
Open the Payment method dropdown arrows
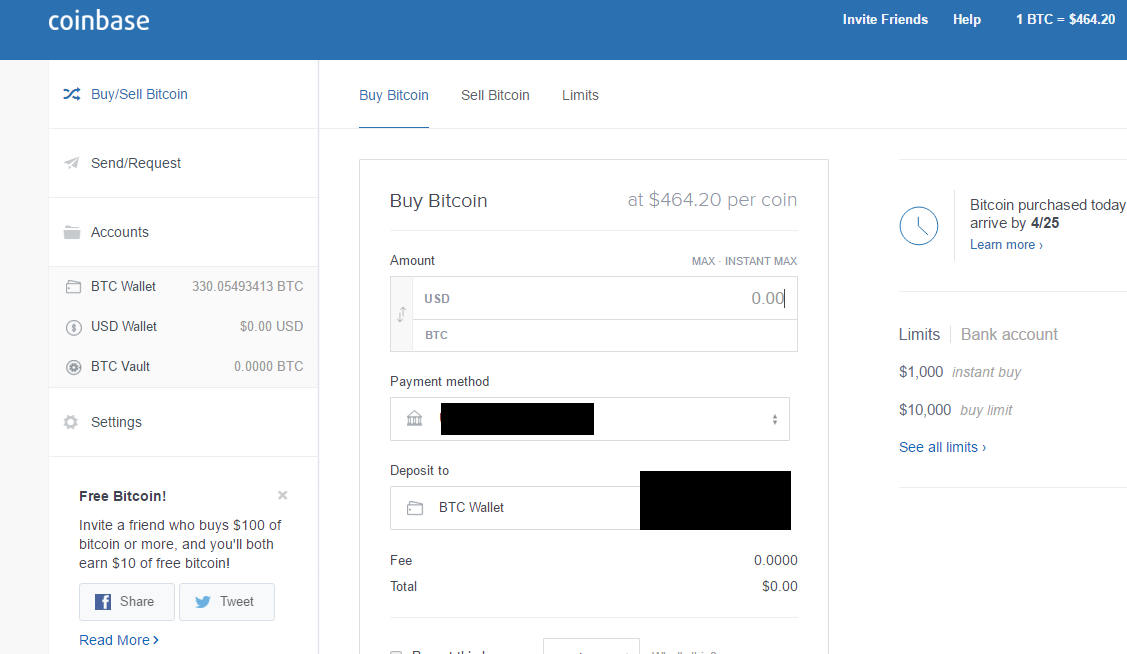click(x=775, y=419)
